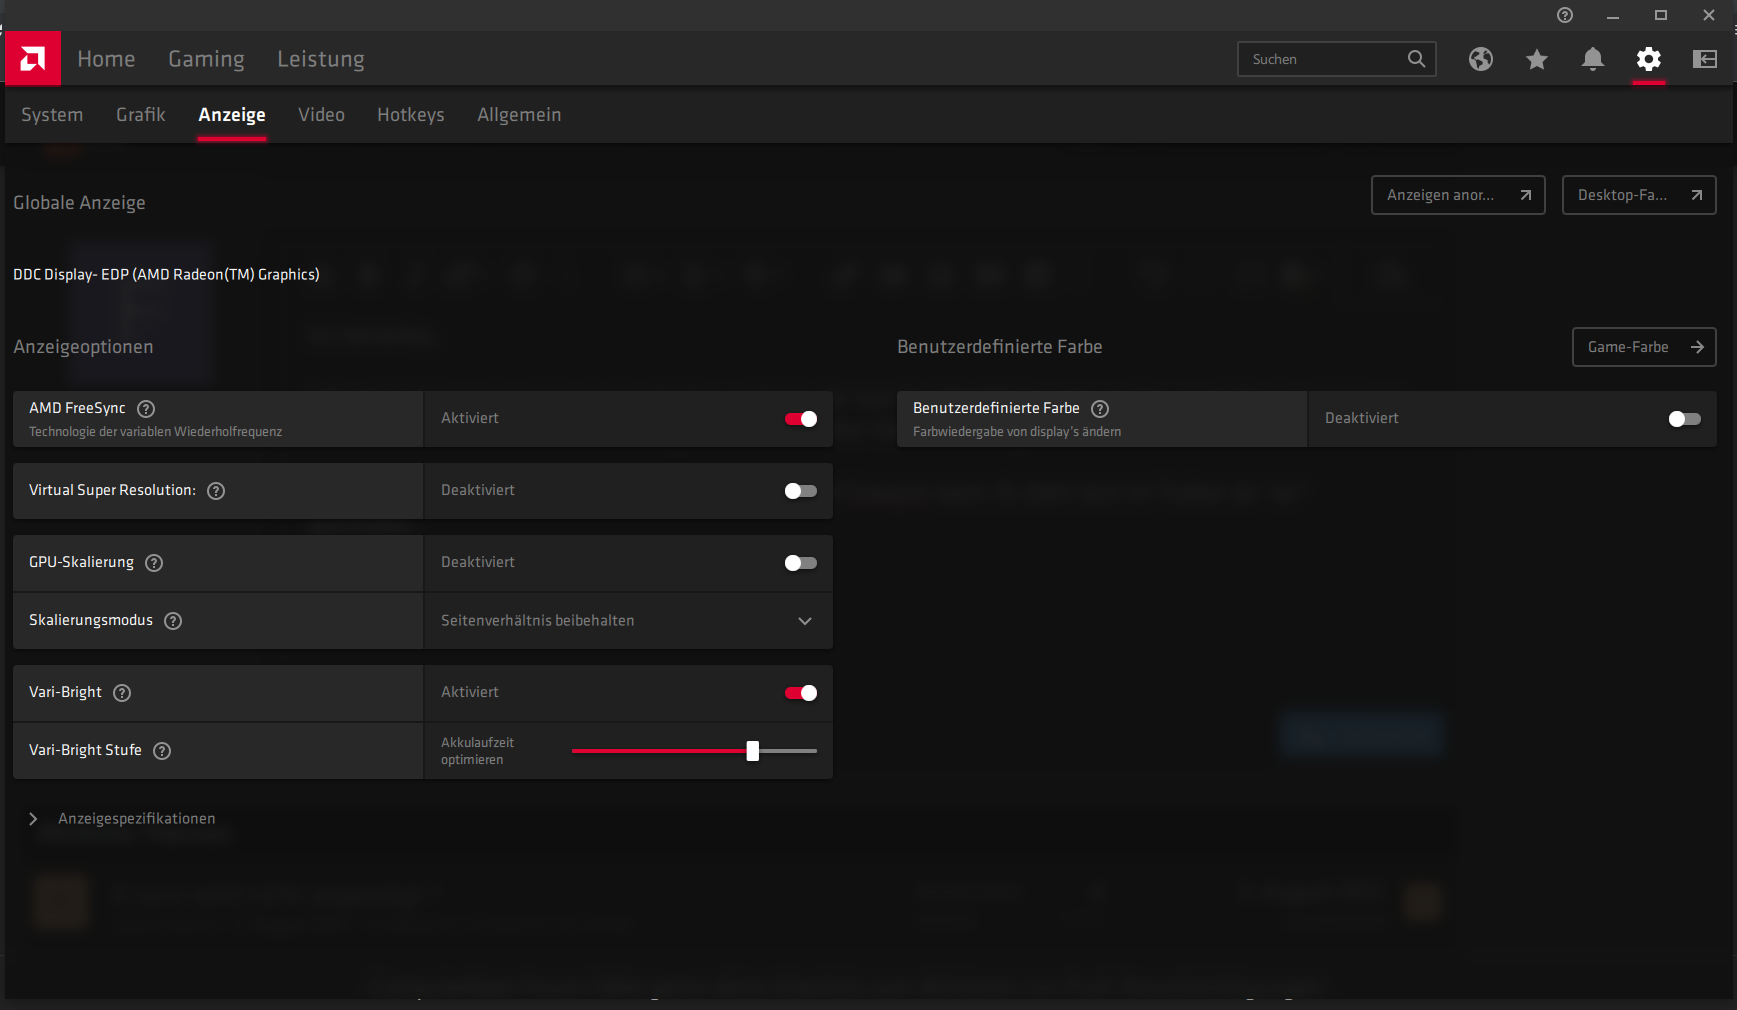Open the account panel icon

[x=1706, y=59]
